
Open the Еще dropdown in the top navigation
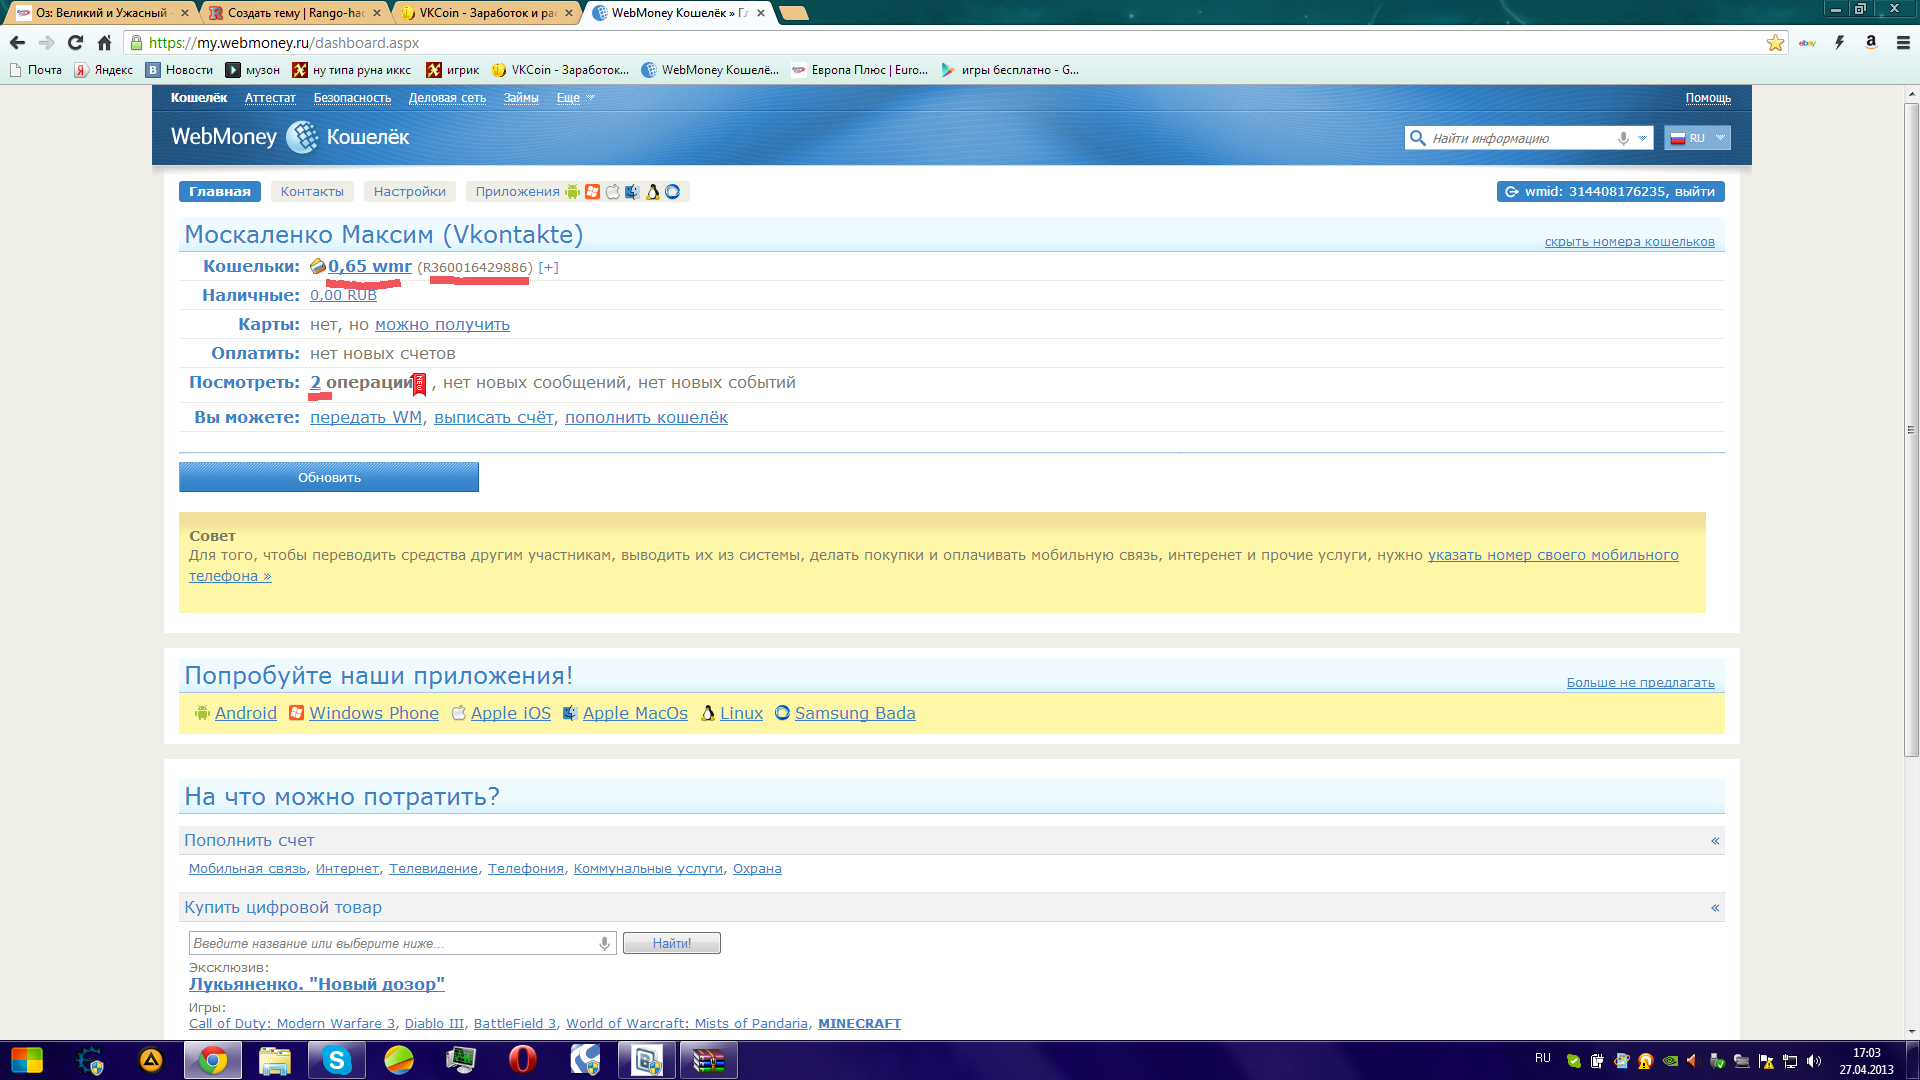point(575,98)
